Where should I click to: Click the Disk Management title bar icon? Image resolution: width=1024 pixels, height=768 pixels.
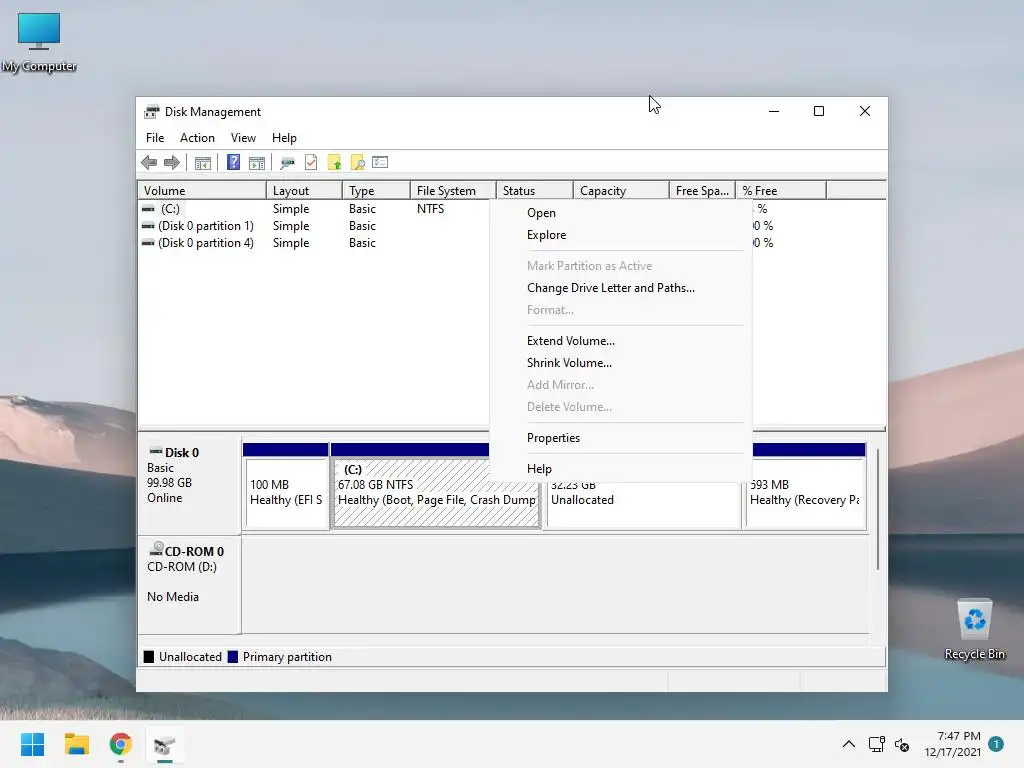pos(152,112)
